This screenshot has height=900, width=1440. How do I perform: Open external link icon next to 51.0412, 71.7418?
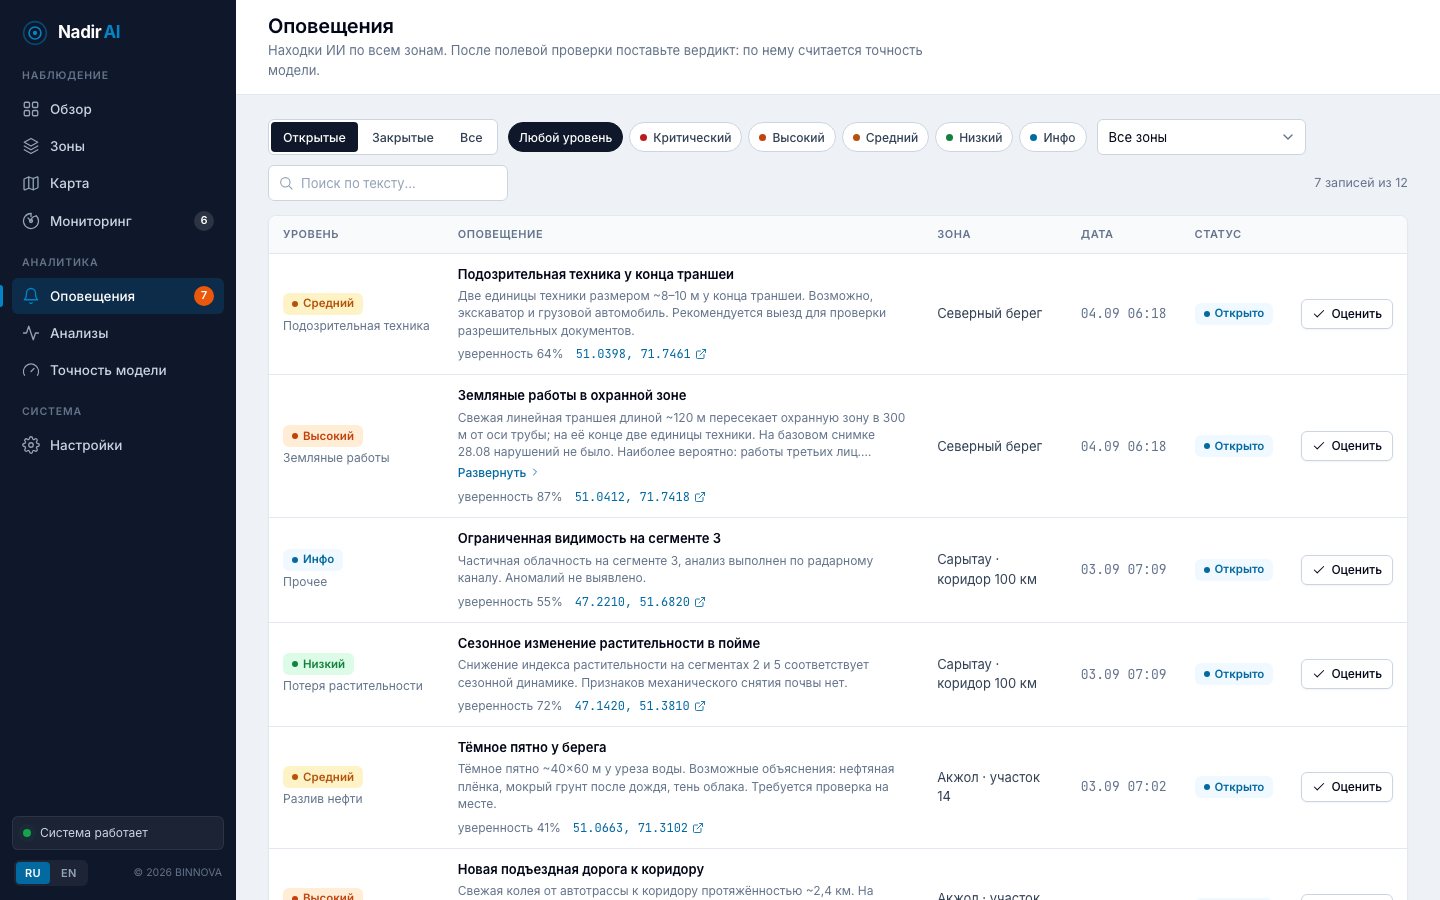pyautogui.click(x=700, y=497)
